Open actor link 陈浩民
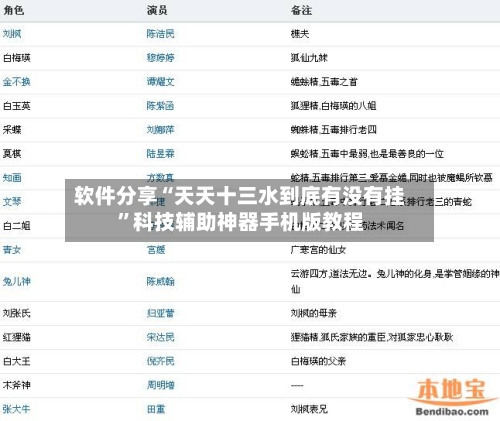Viewport: 500px width, 421px height. (x=160, y=34)
